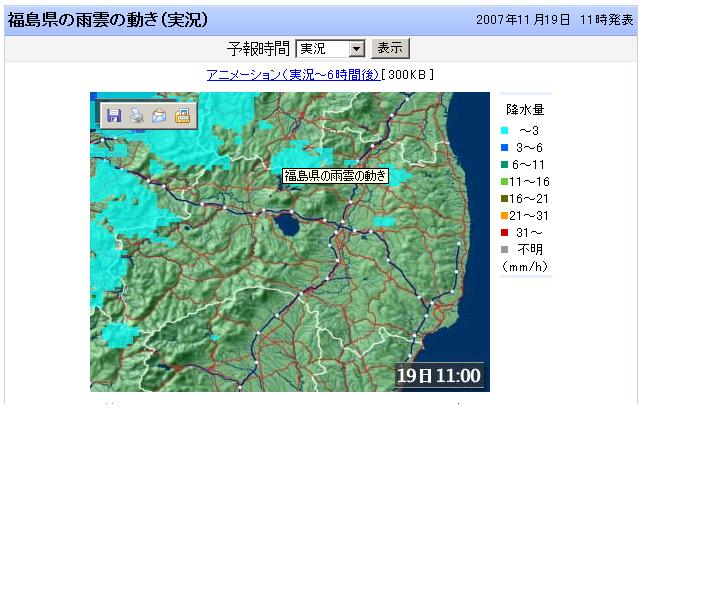
Task: Click the olive 16～21 legend swatch
Action: point(505,199)
